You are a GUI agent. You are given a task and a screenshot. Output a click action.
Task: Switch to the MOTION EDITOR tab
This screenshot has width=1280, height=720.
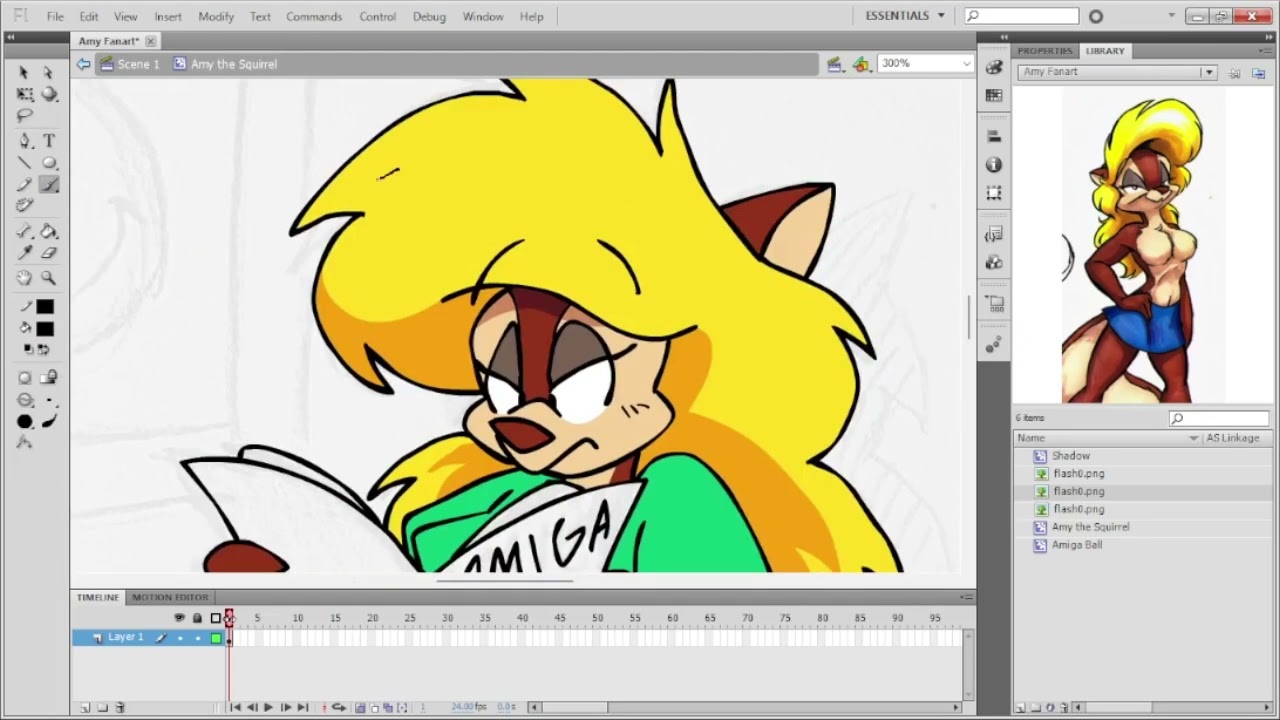[170, 597]
